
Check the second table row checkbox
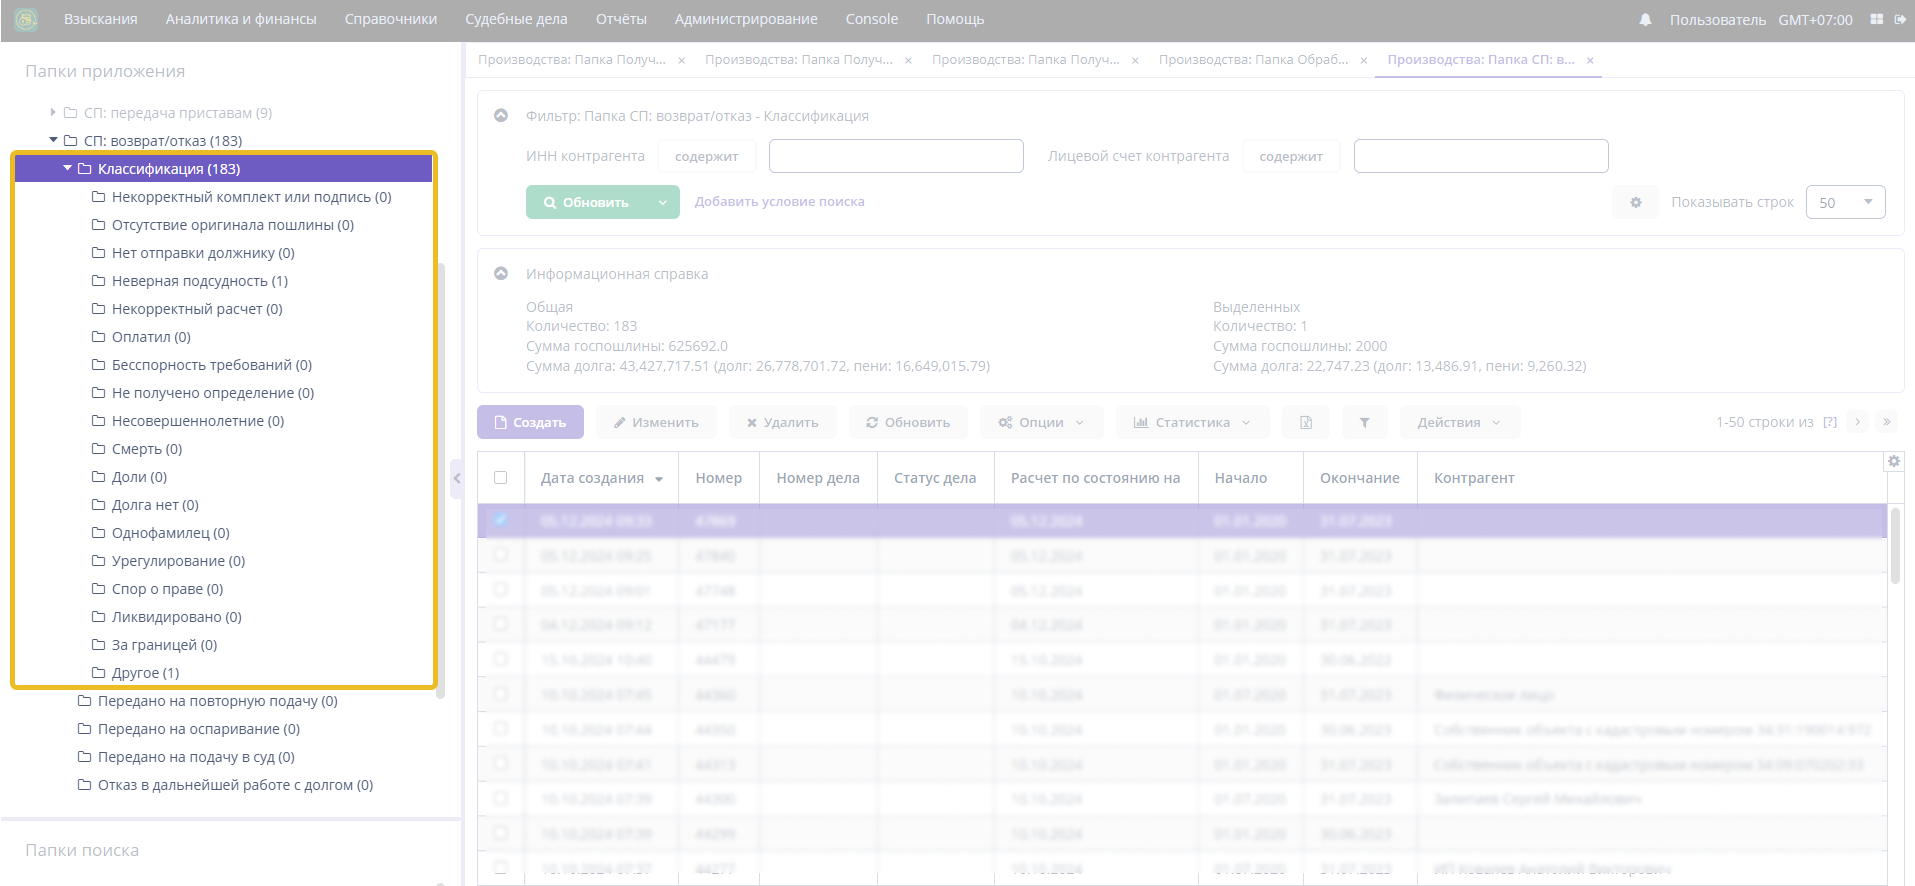click(x=501, y=555)
